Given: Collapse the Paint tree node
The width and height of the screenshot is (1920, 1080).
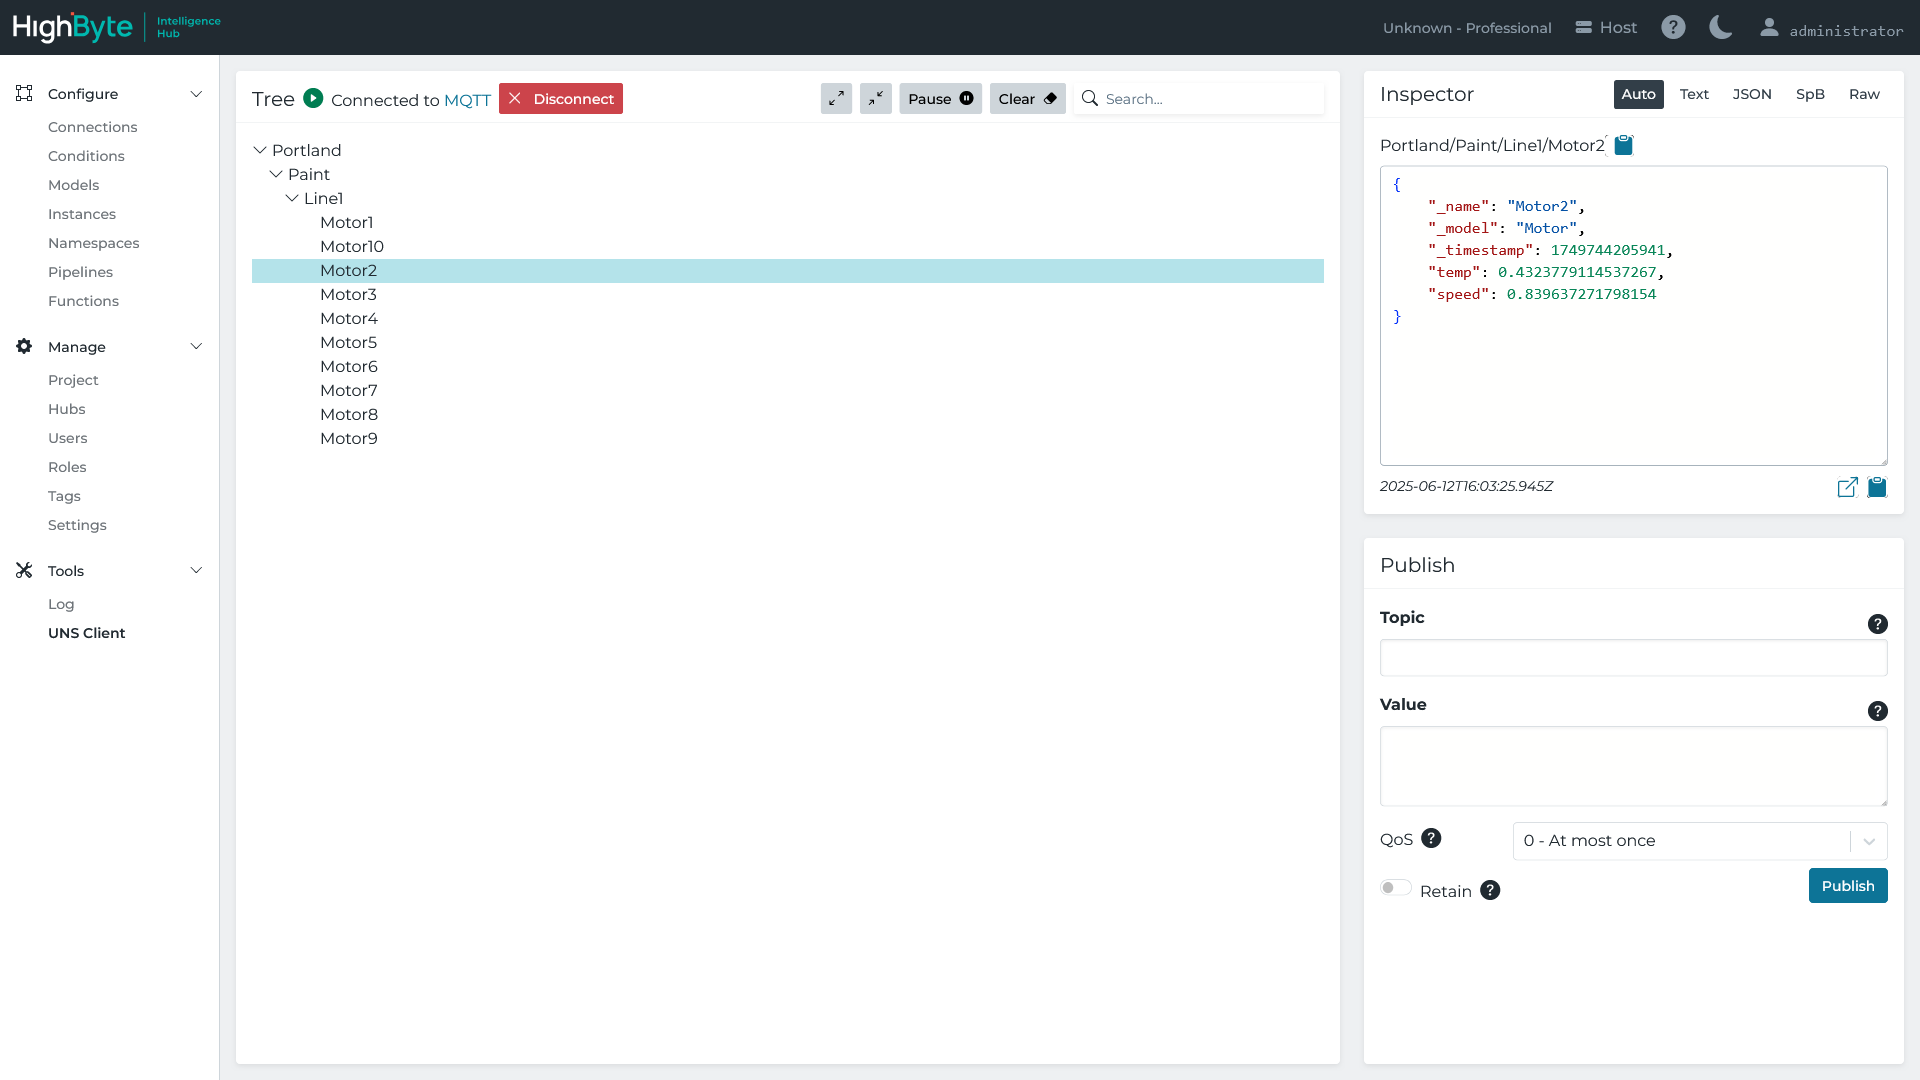Looking at the screenshot, I should point(276,174).
